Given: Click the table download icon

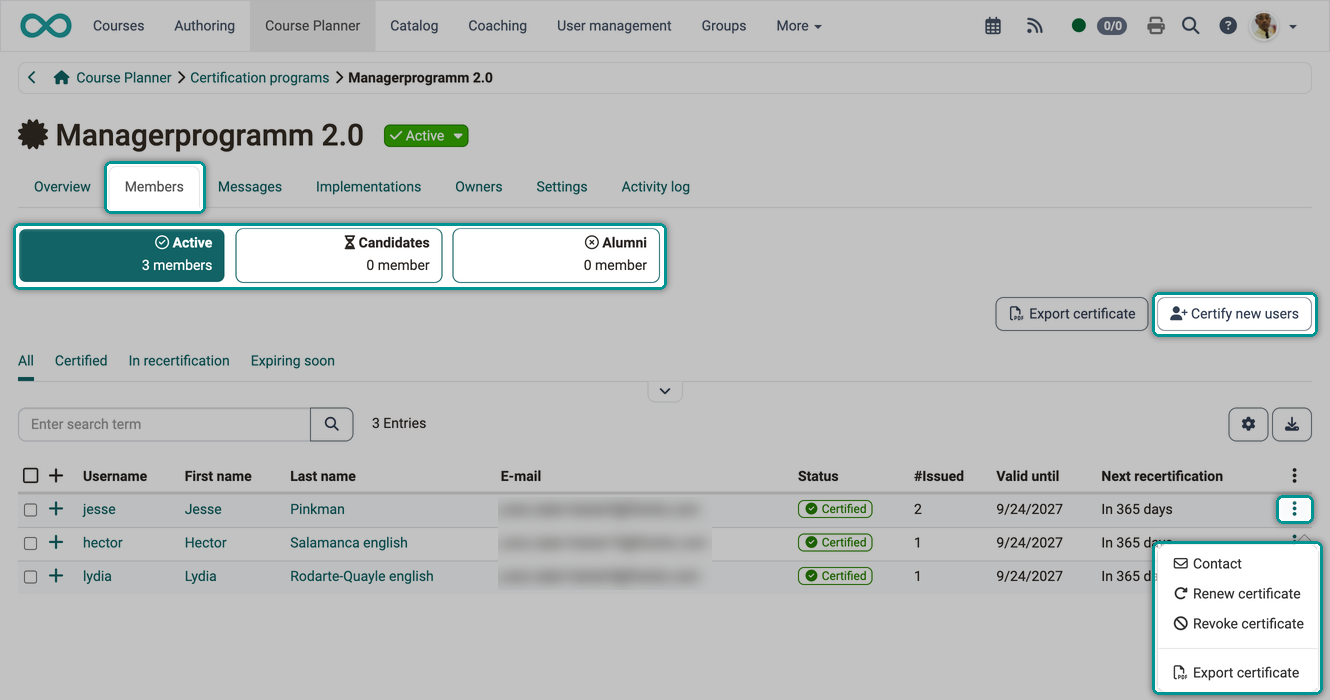Looking at the screenshot, I should [x=1292, y=424].
